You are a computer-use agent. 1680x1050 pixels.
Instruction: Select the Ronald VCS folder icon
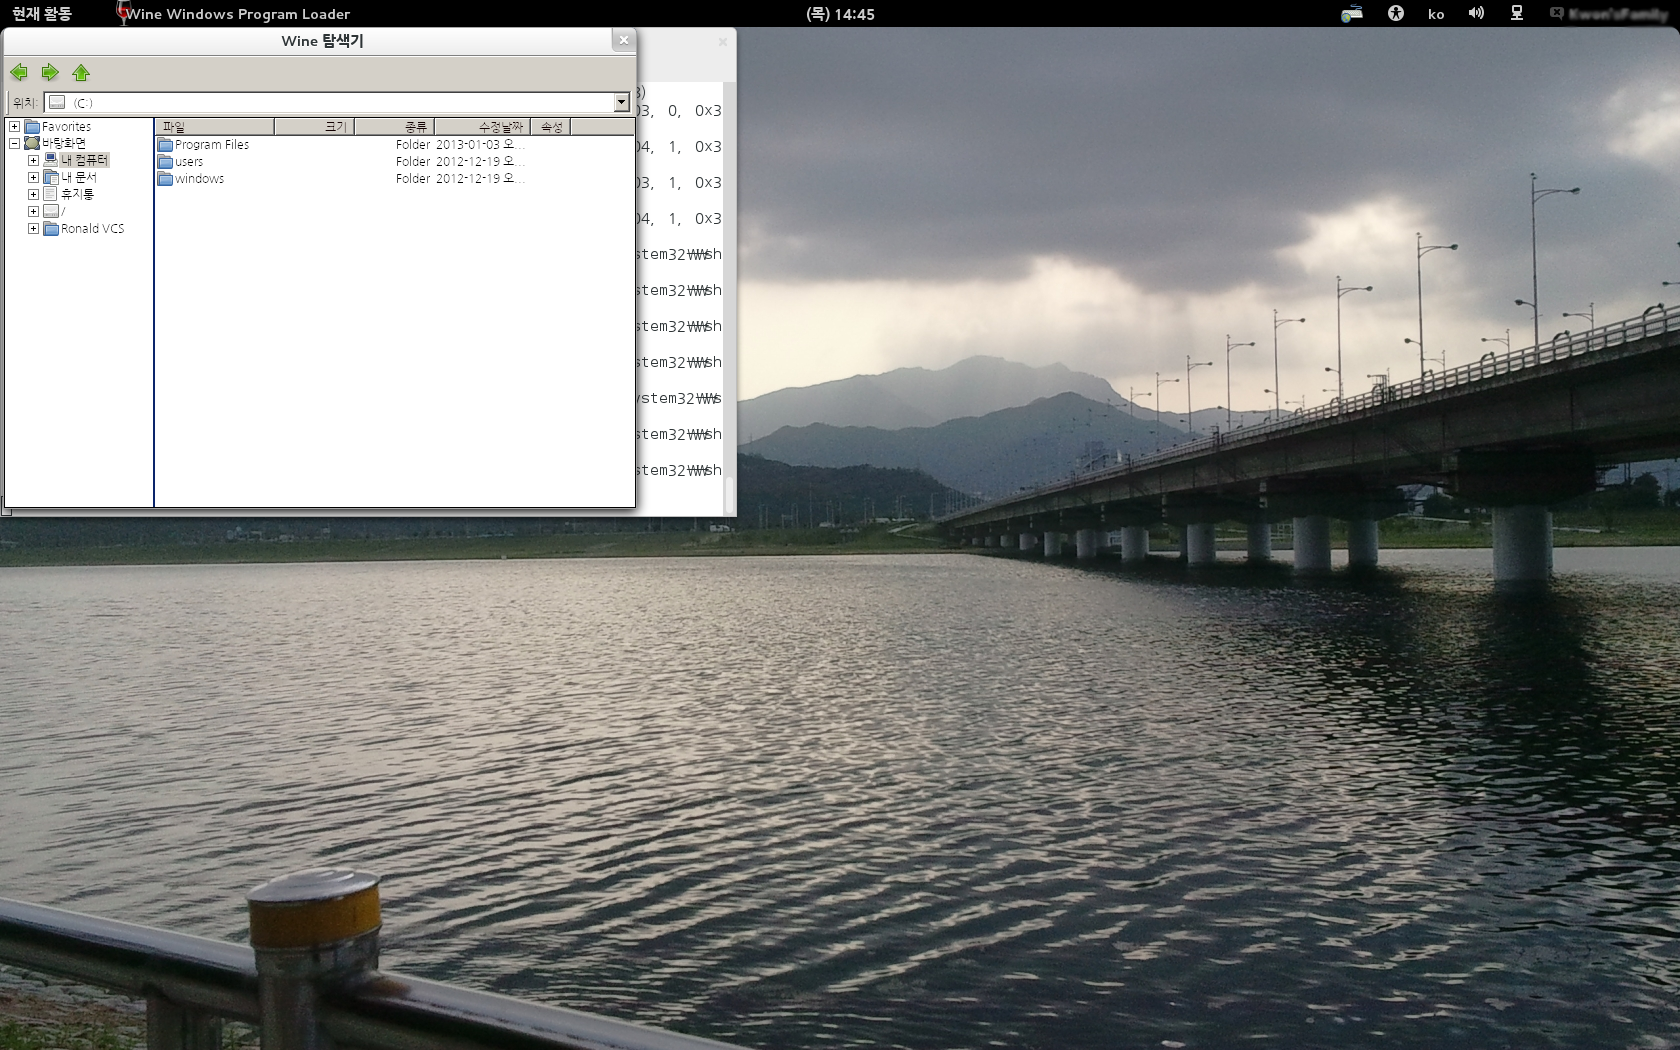[51, 228]
